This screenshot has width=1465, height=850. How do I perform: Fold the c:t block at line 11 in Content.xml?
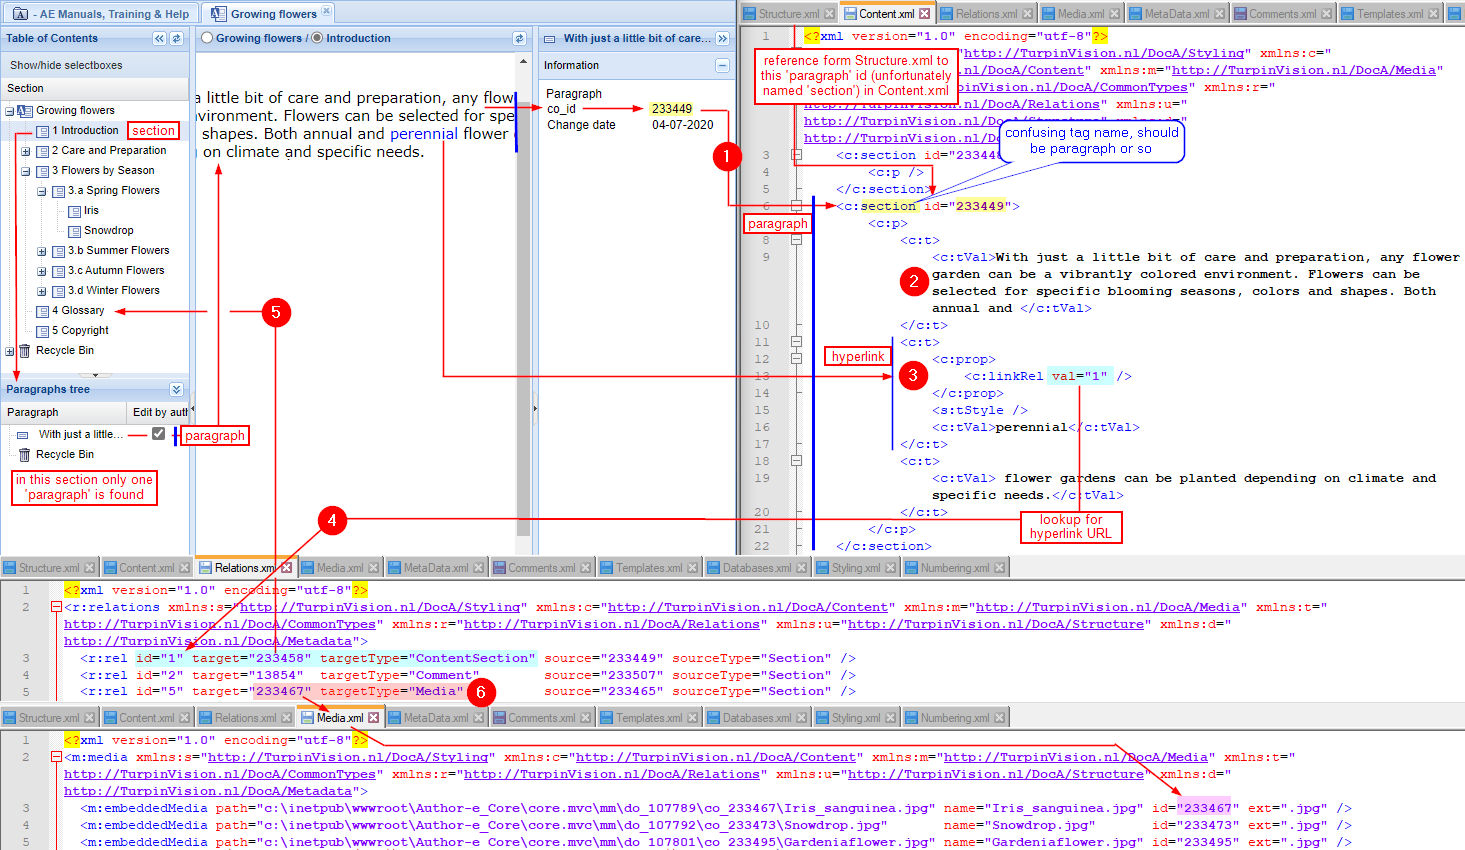[x=796, y=342]
